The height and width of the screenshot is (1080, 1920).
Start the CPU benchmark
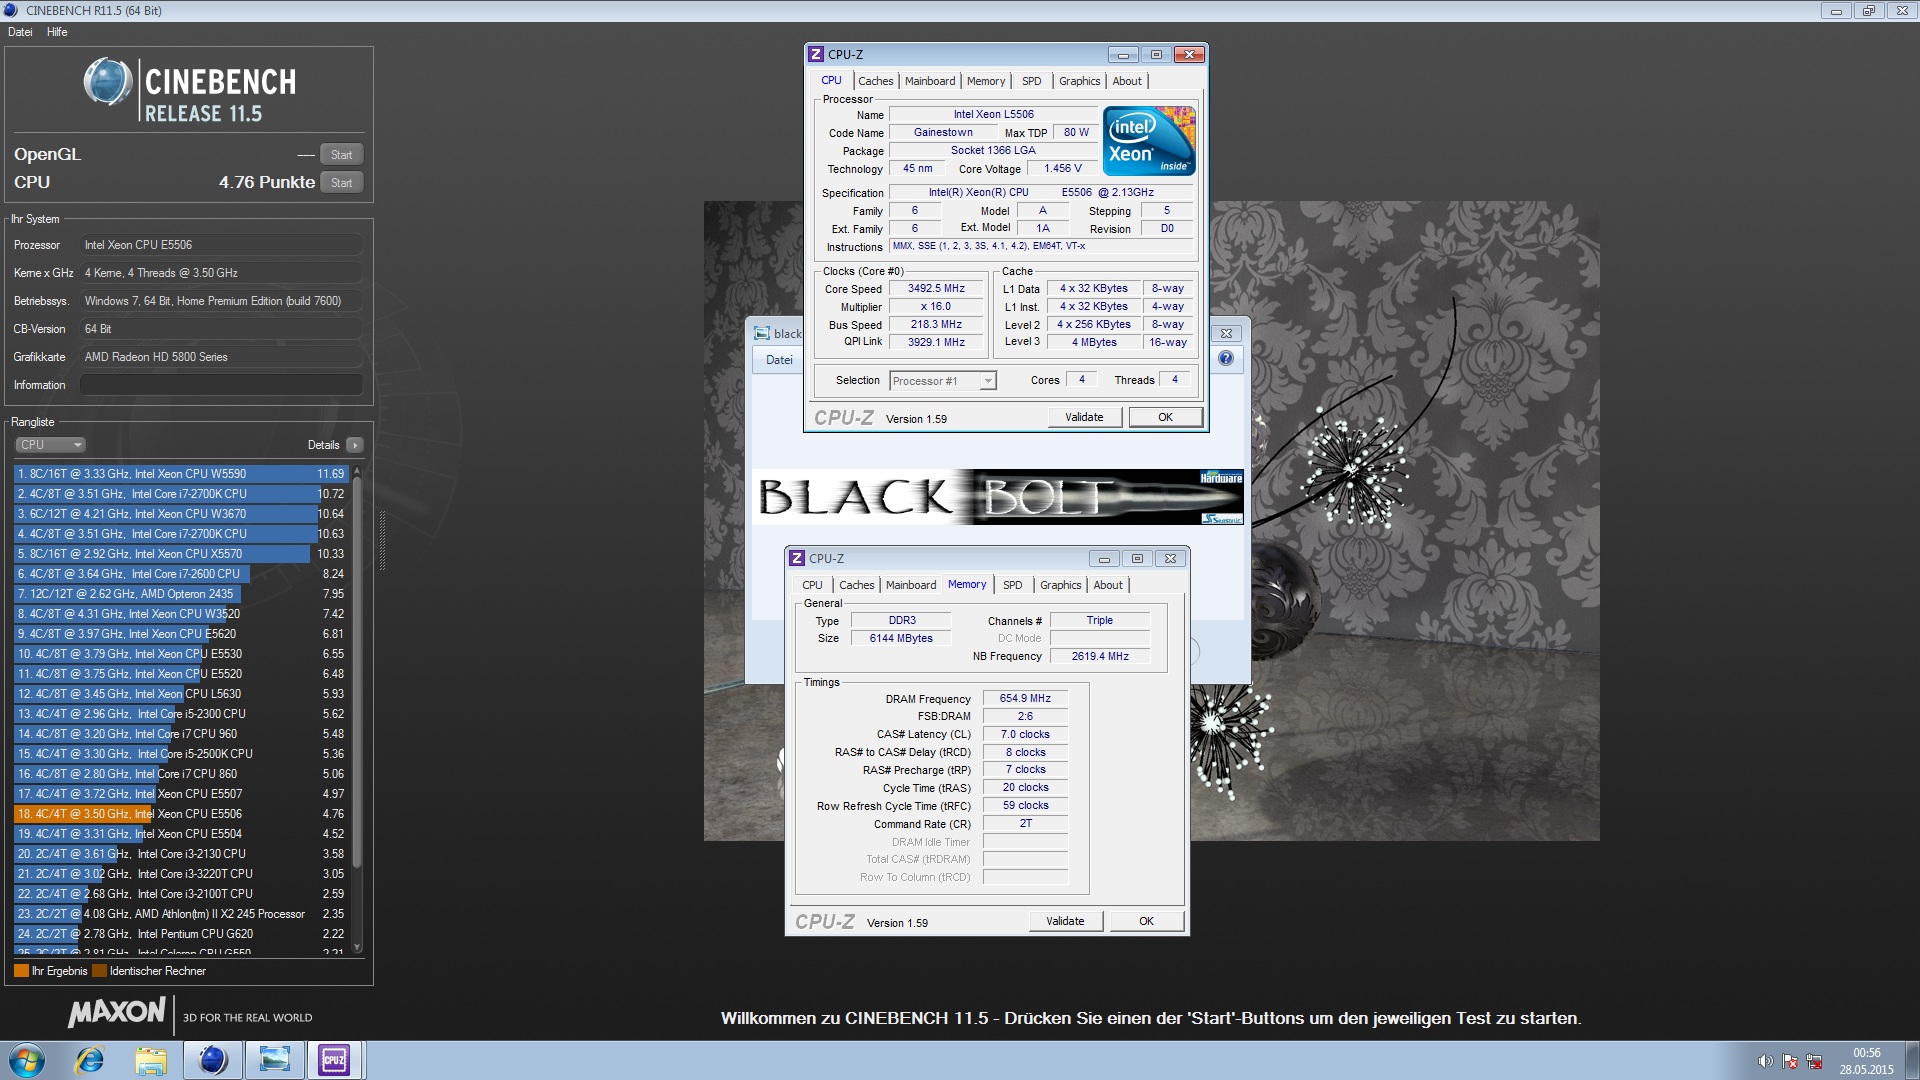[x=341, y=183]
